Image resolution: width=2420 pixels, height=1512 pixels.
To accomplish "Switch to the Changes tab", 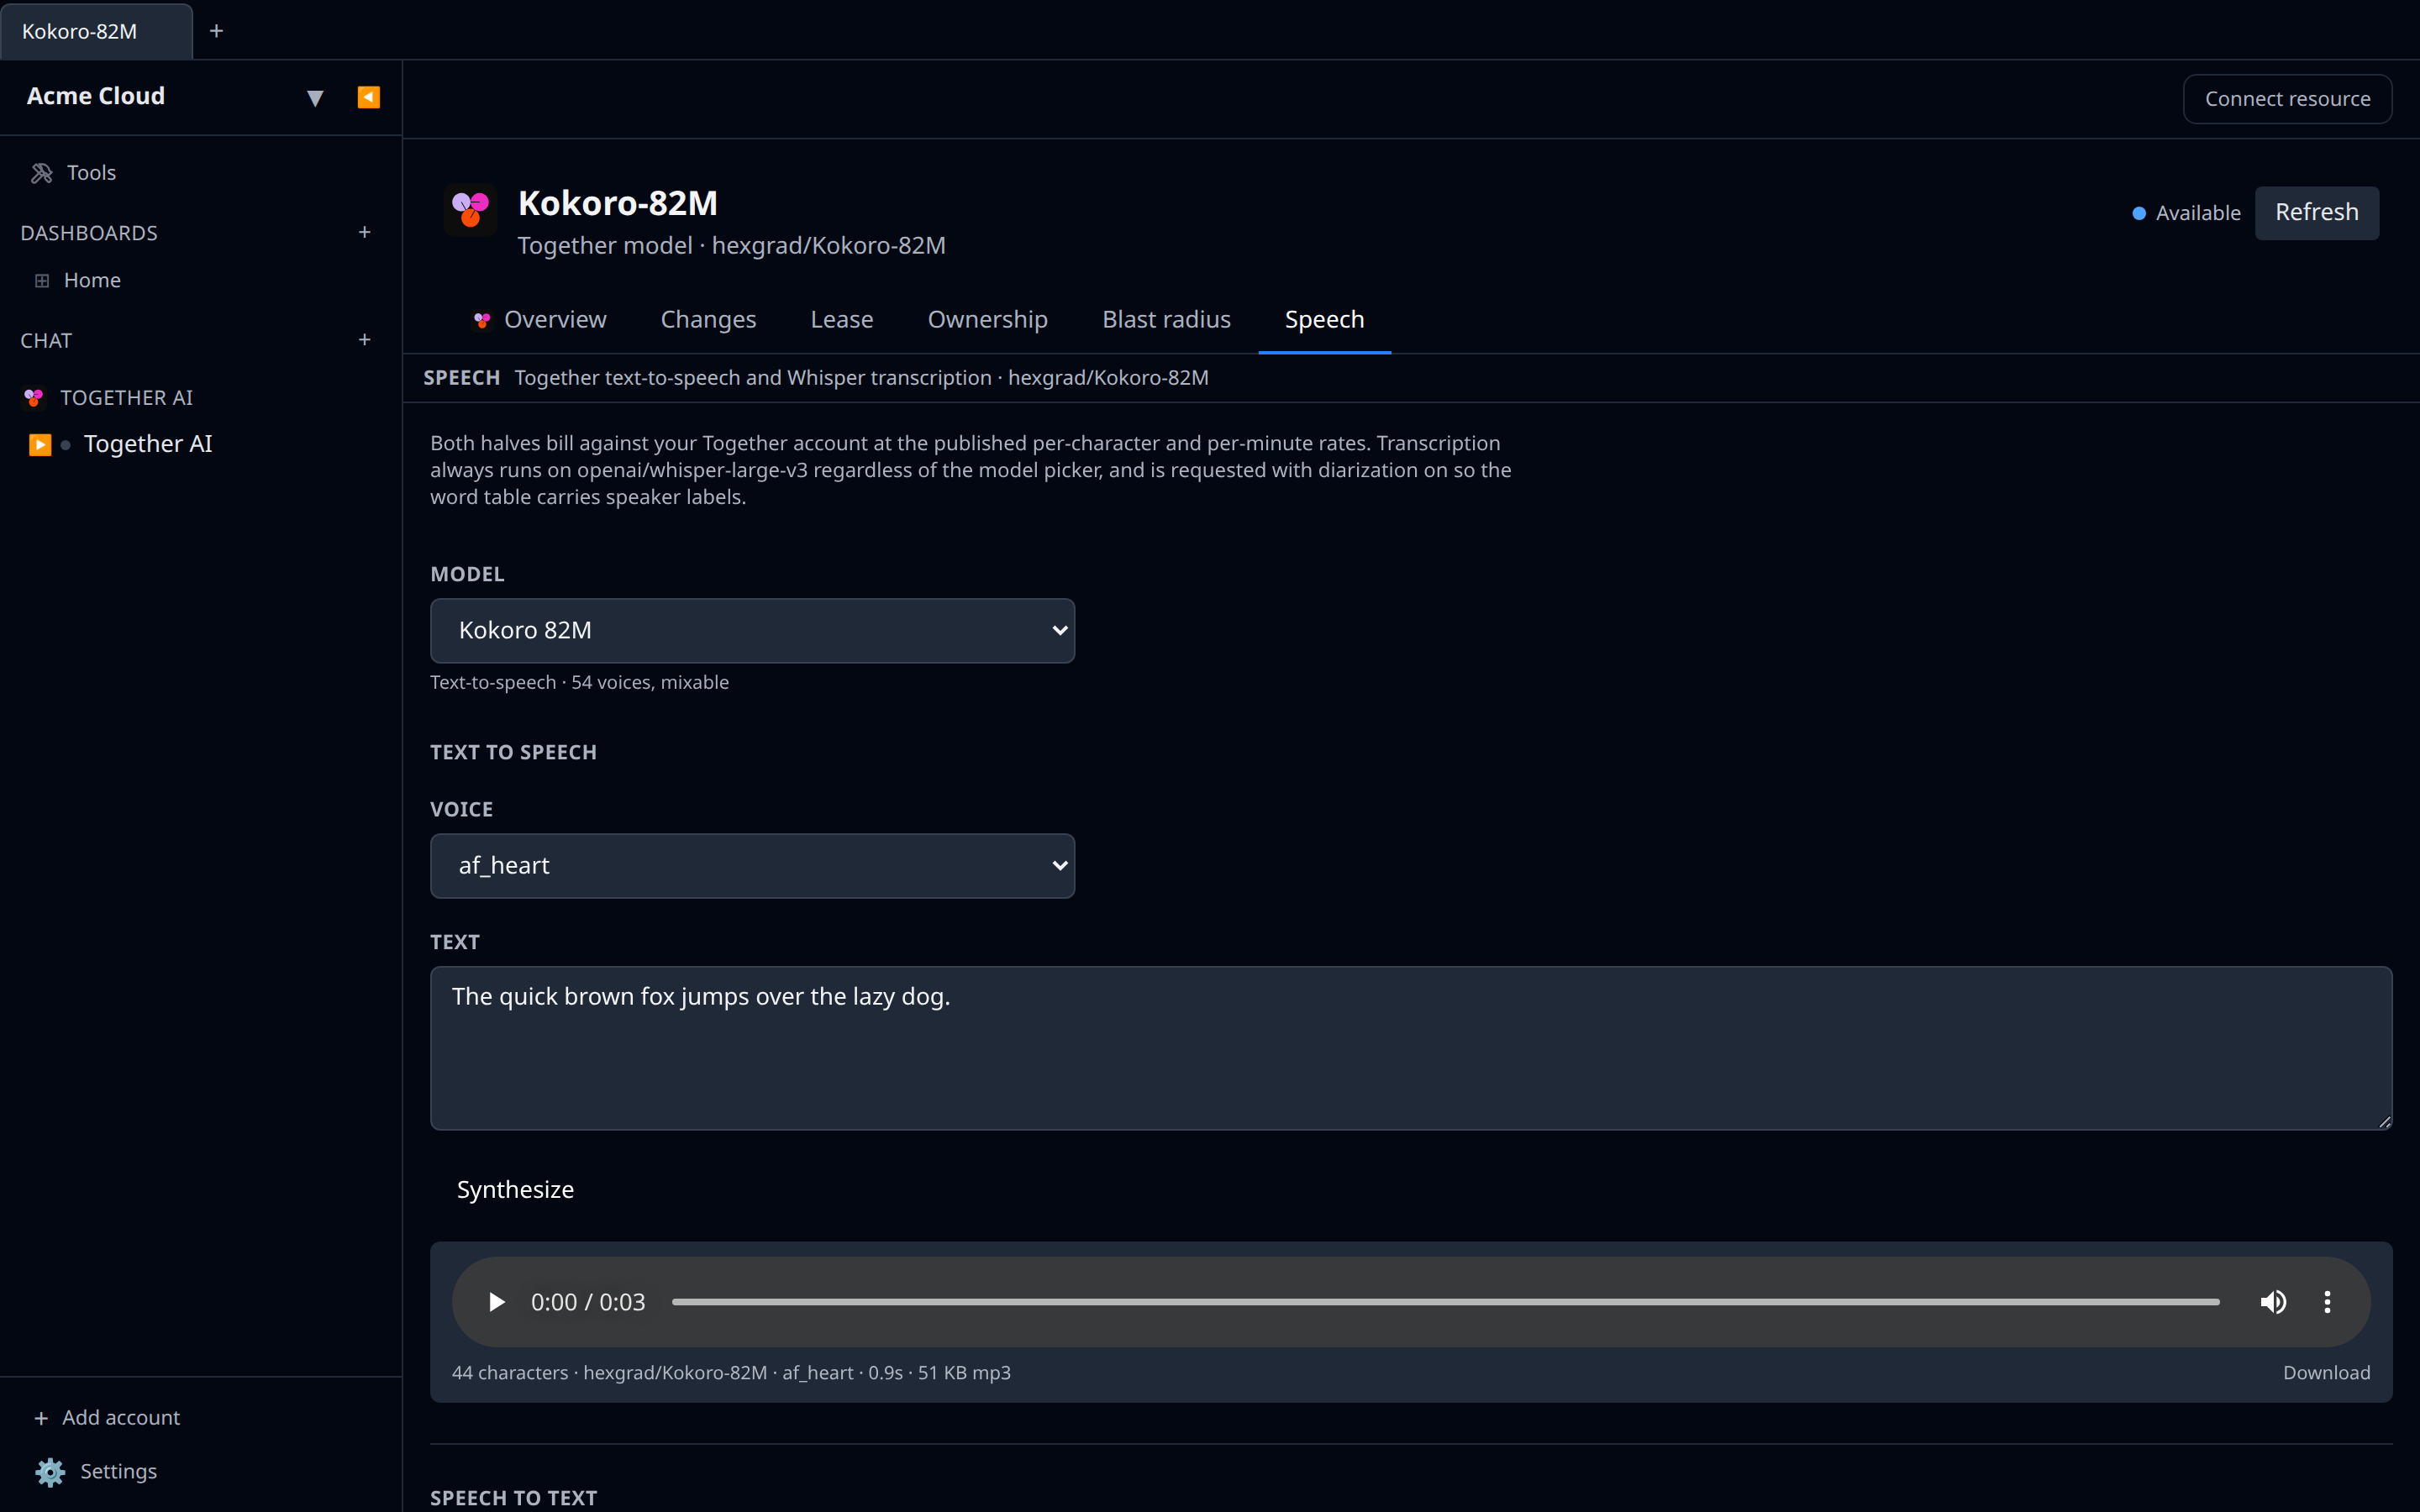I will tap(708, 320).
